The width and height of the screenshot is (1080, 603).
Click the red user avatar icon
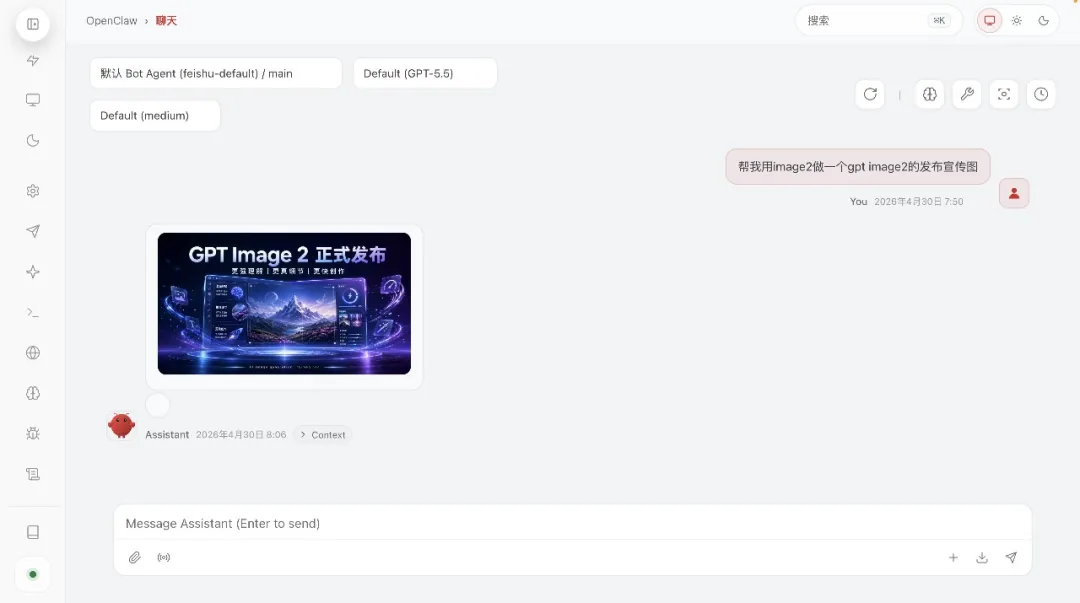(x=1014, y=194)
